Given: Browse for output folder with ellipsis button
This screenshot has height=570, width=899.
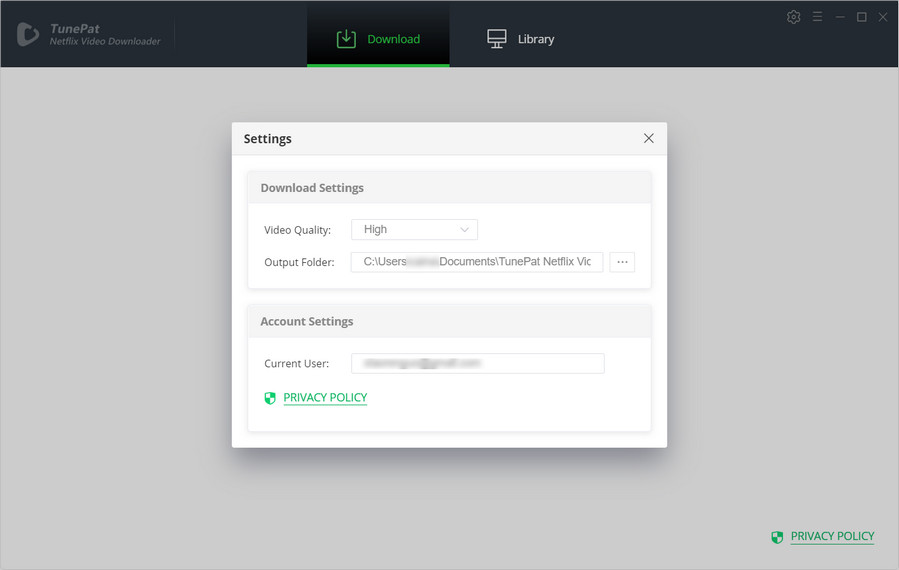Looking at the screenshot, I should coord(622,262).
